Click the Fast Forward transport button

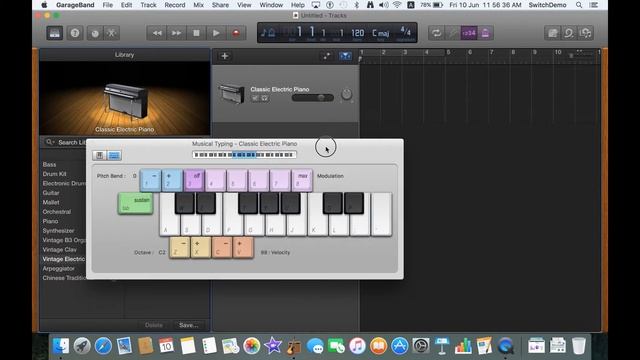pyautogui.click(x=176, y=33)
